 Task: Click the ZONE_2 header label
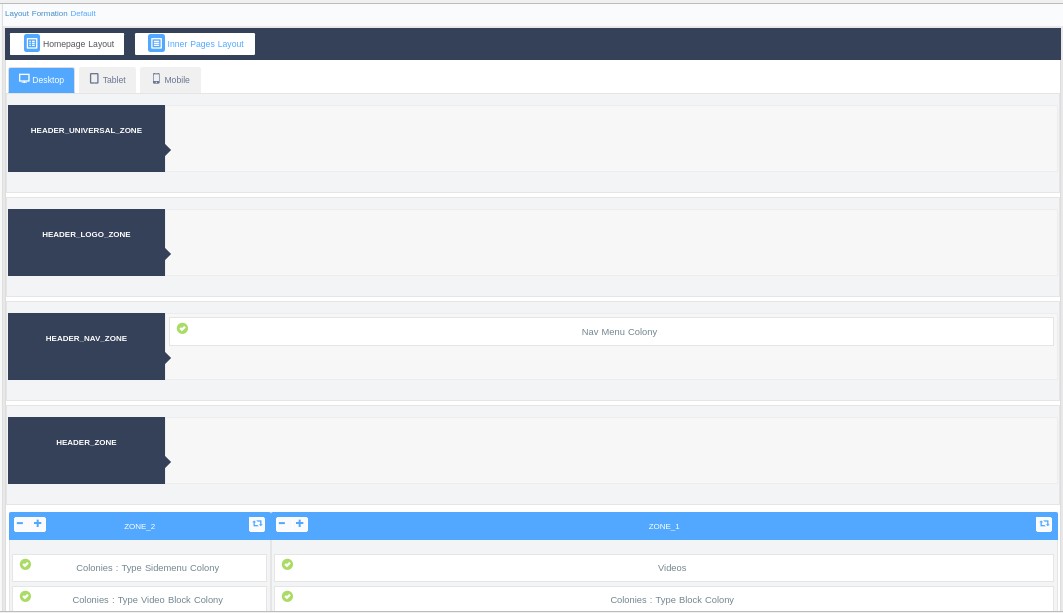[140, 526]
